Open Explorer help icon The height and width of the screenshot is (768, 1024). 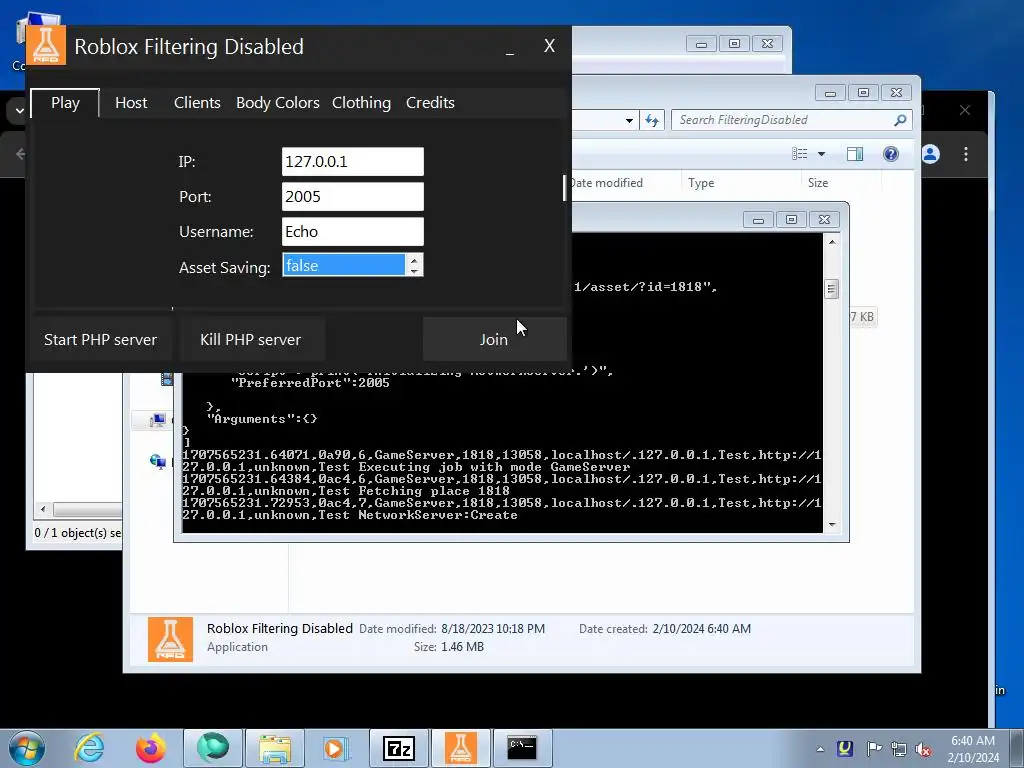[x=891, y=153]
